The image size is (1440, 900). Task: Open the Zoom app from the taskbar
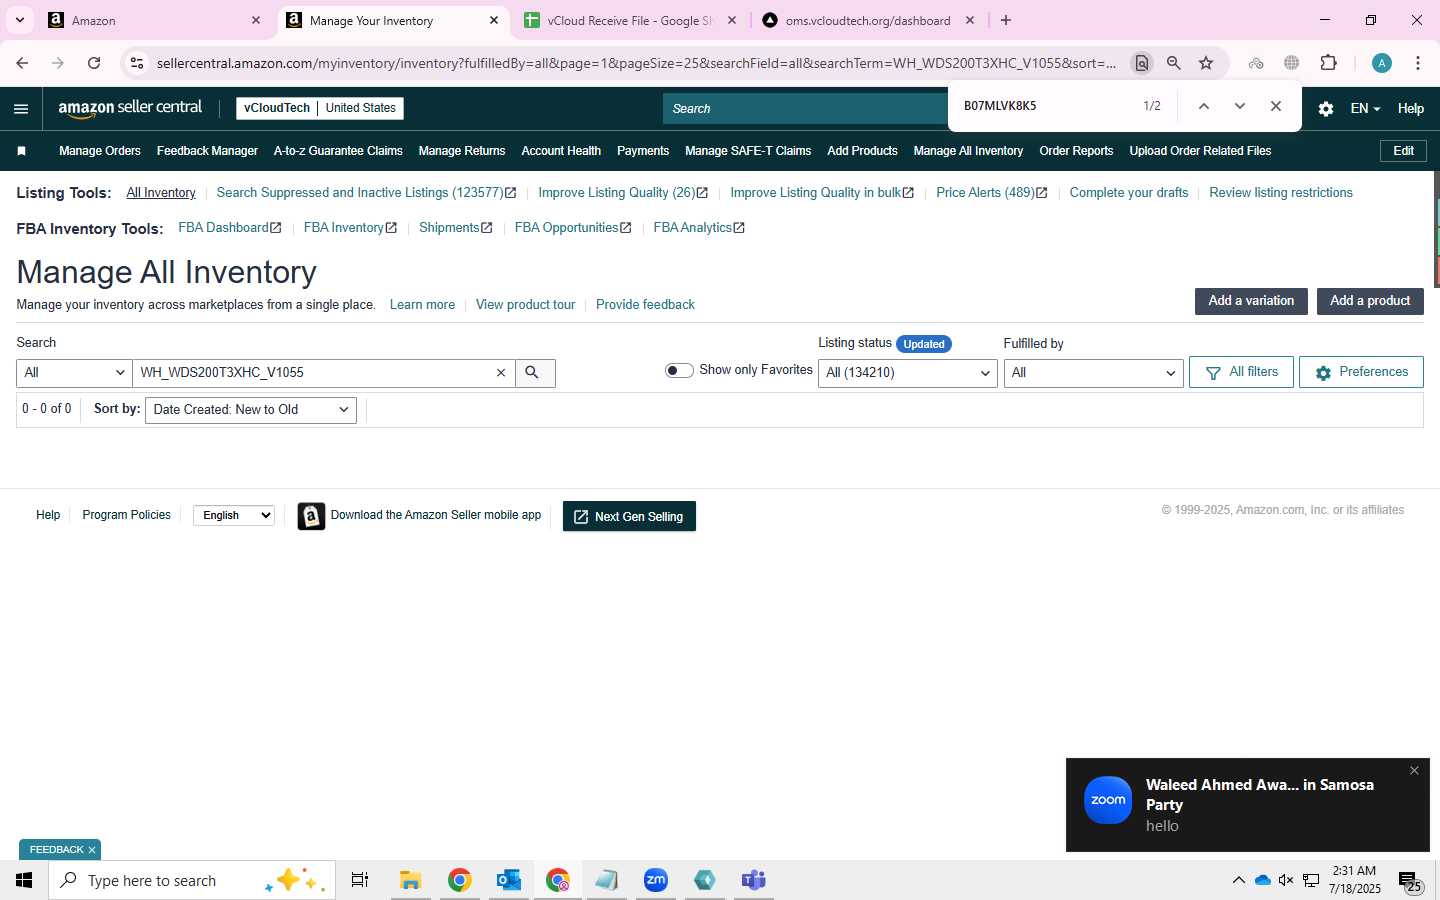pyautogui.click(x=656, y=880)
